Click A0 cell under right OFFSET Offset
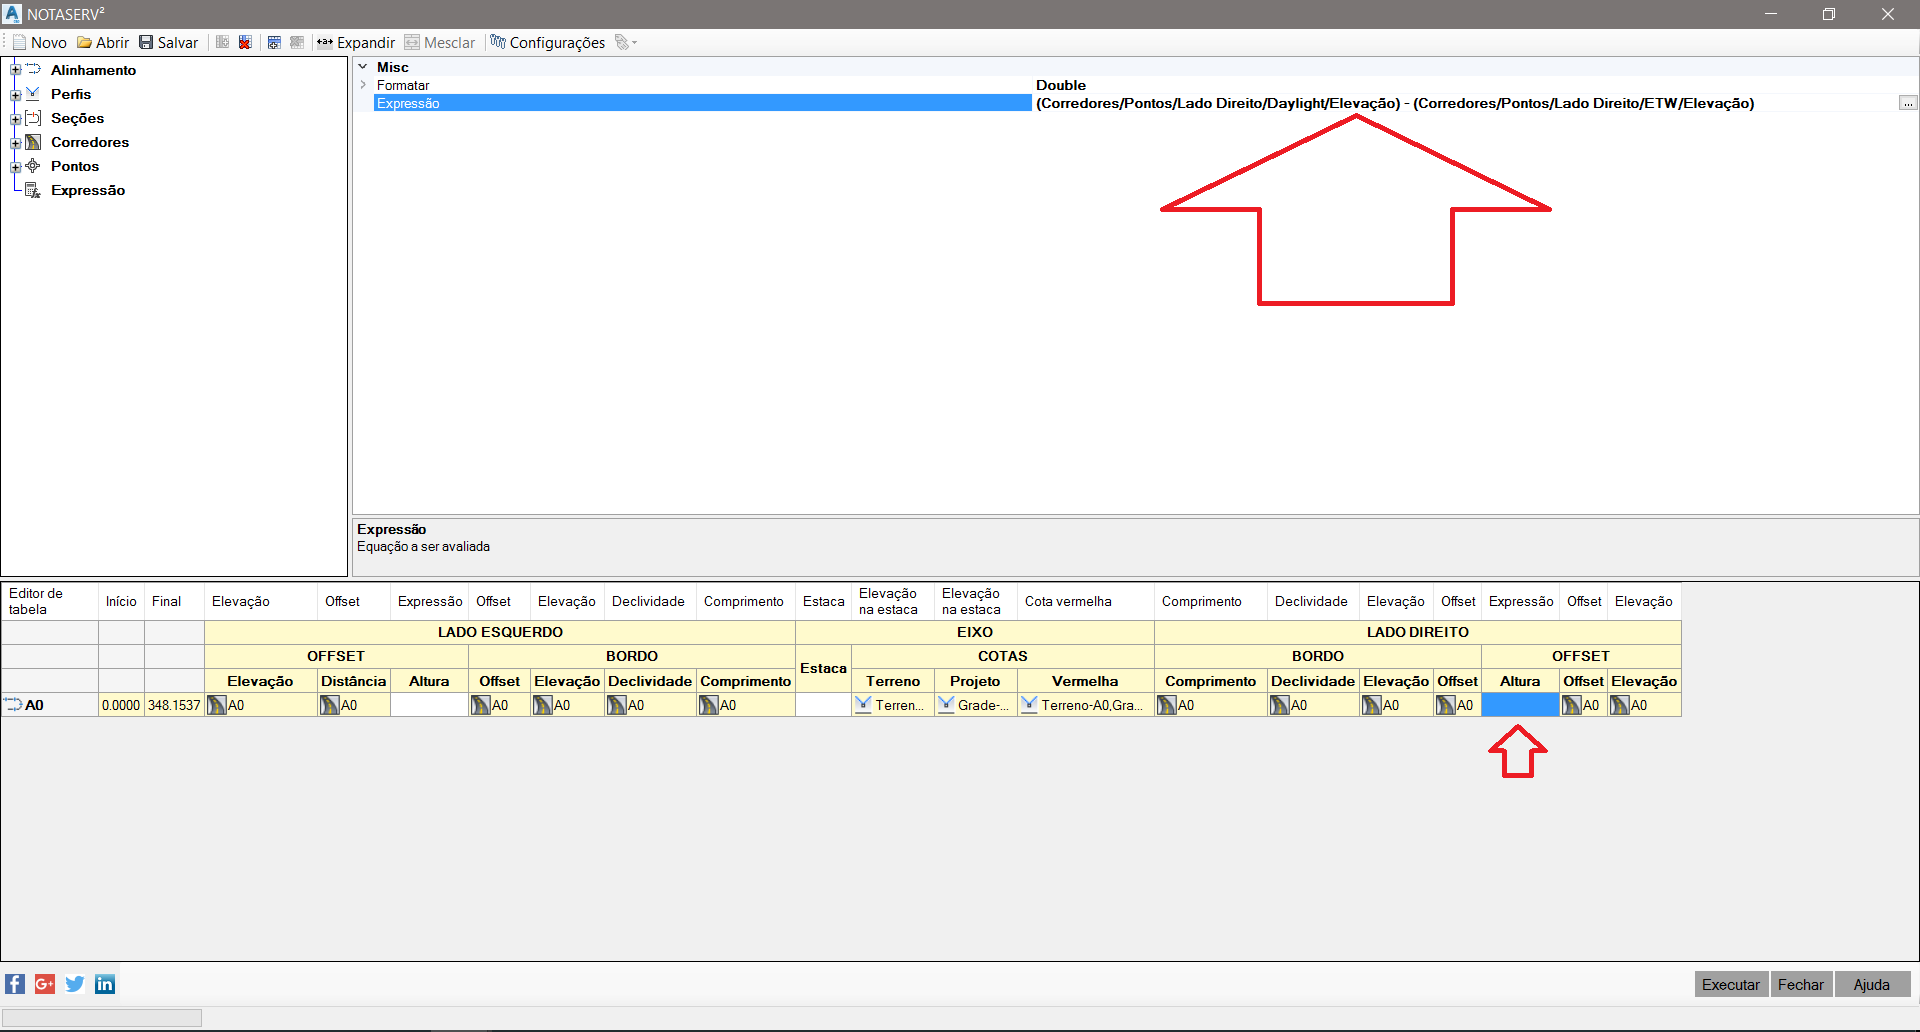1920x1032 pixels. (x=1584, y=705)
